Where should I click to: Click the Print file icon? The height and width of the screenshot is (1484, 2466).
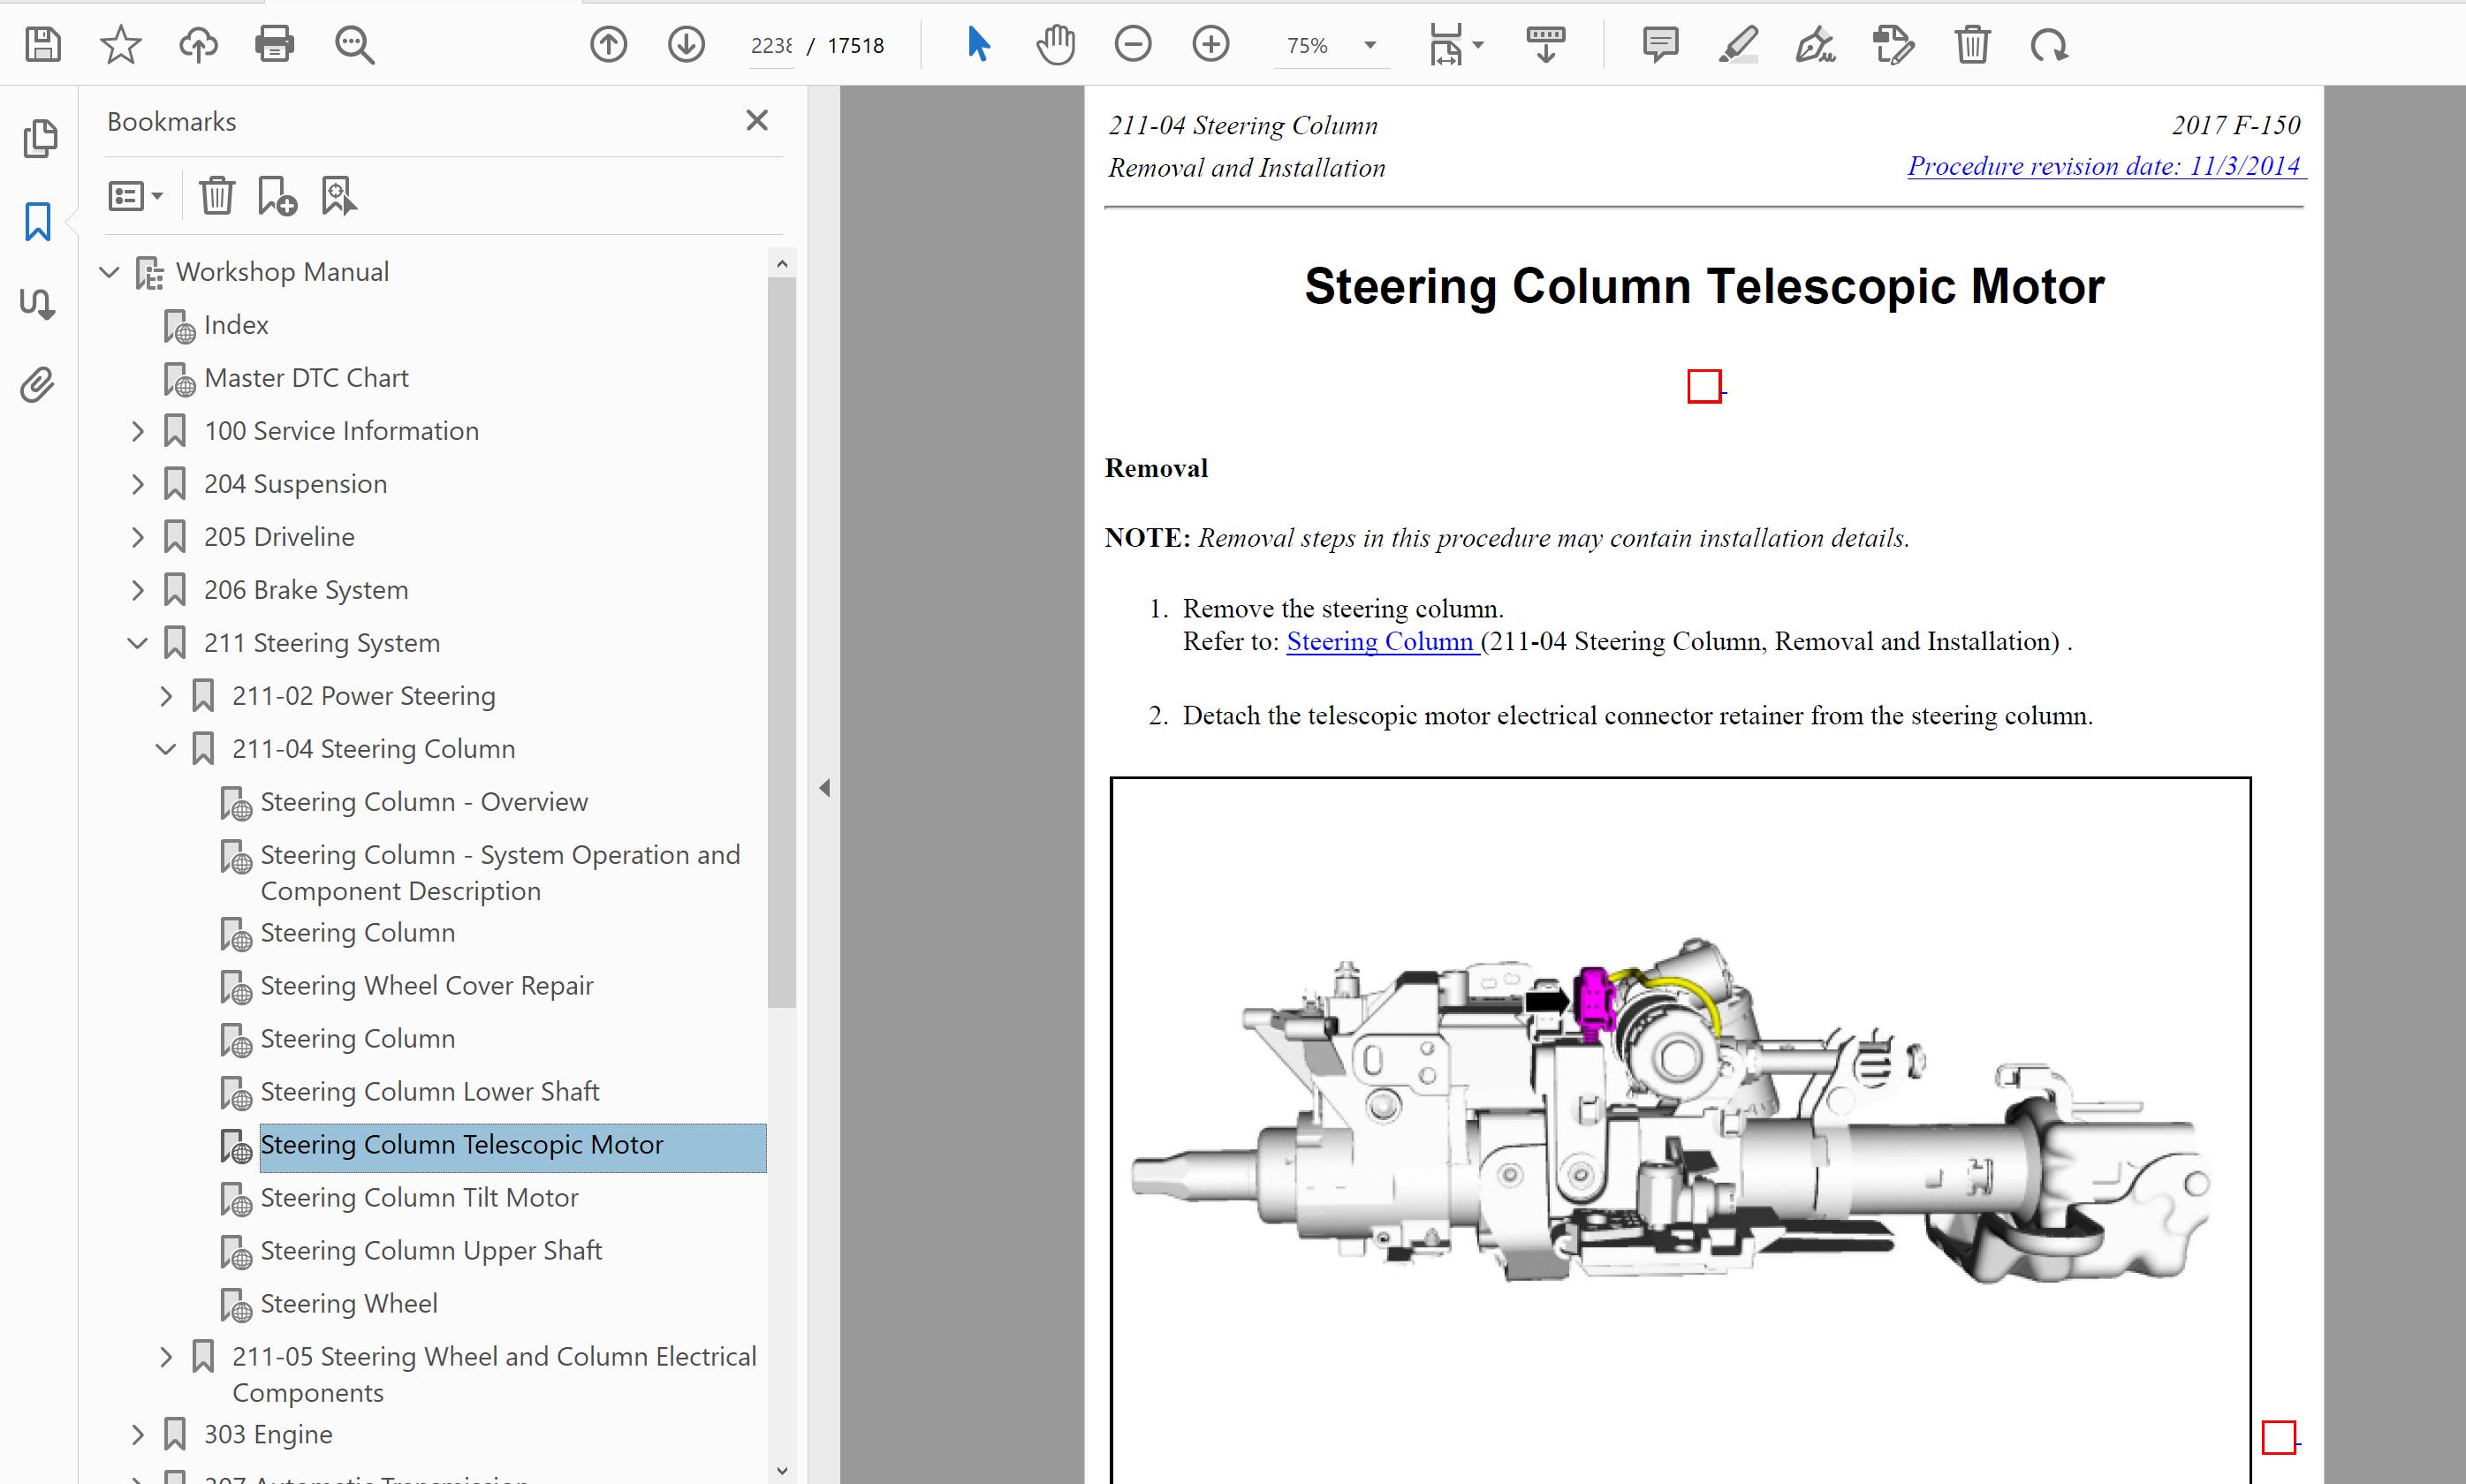[274, 45]
